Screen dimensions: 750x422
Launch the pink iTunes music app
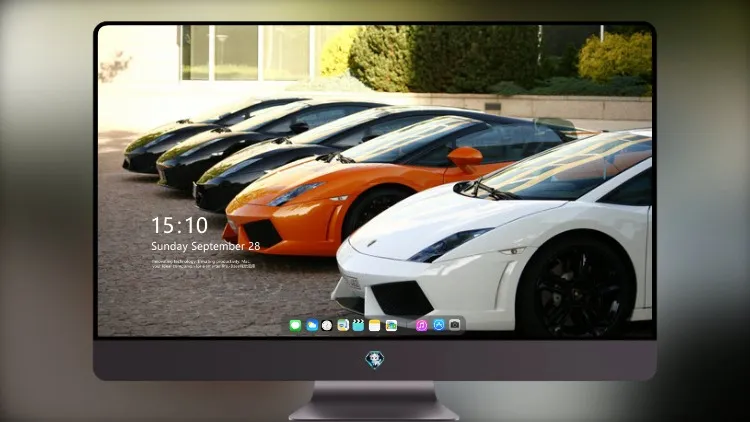click(421, 326)
